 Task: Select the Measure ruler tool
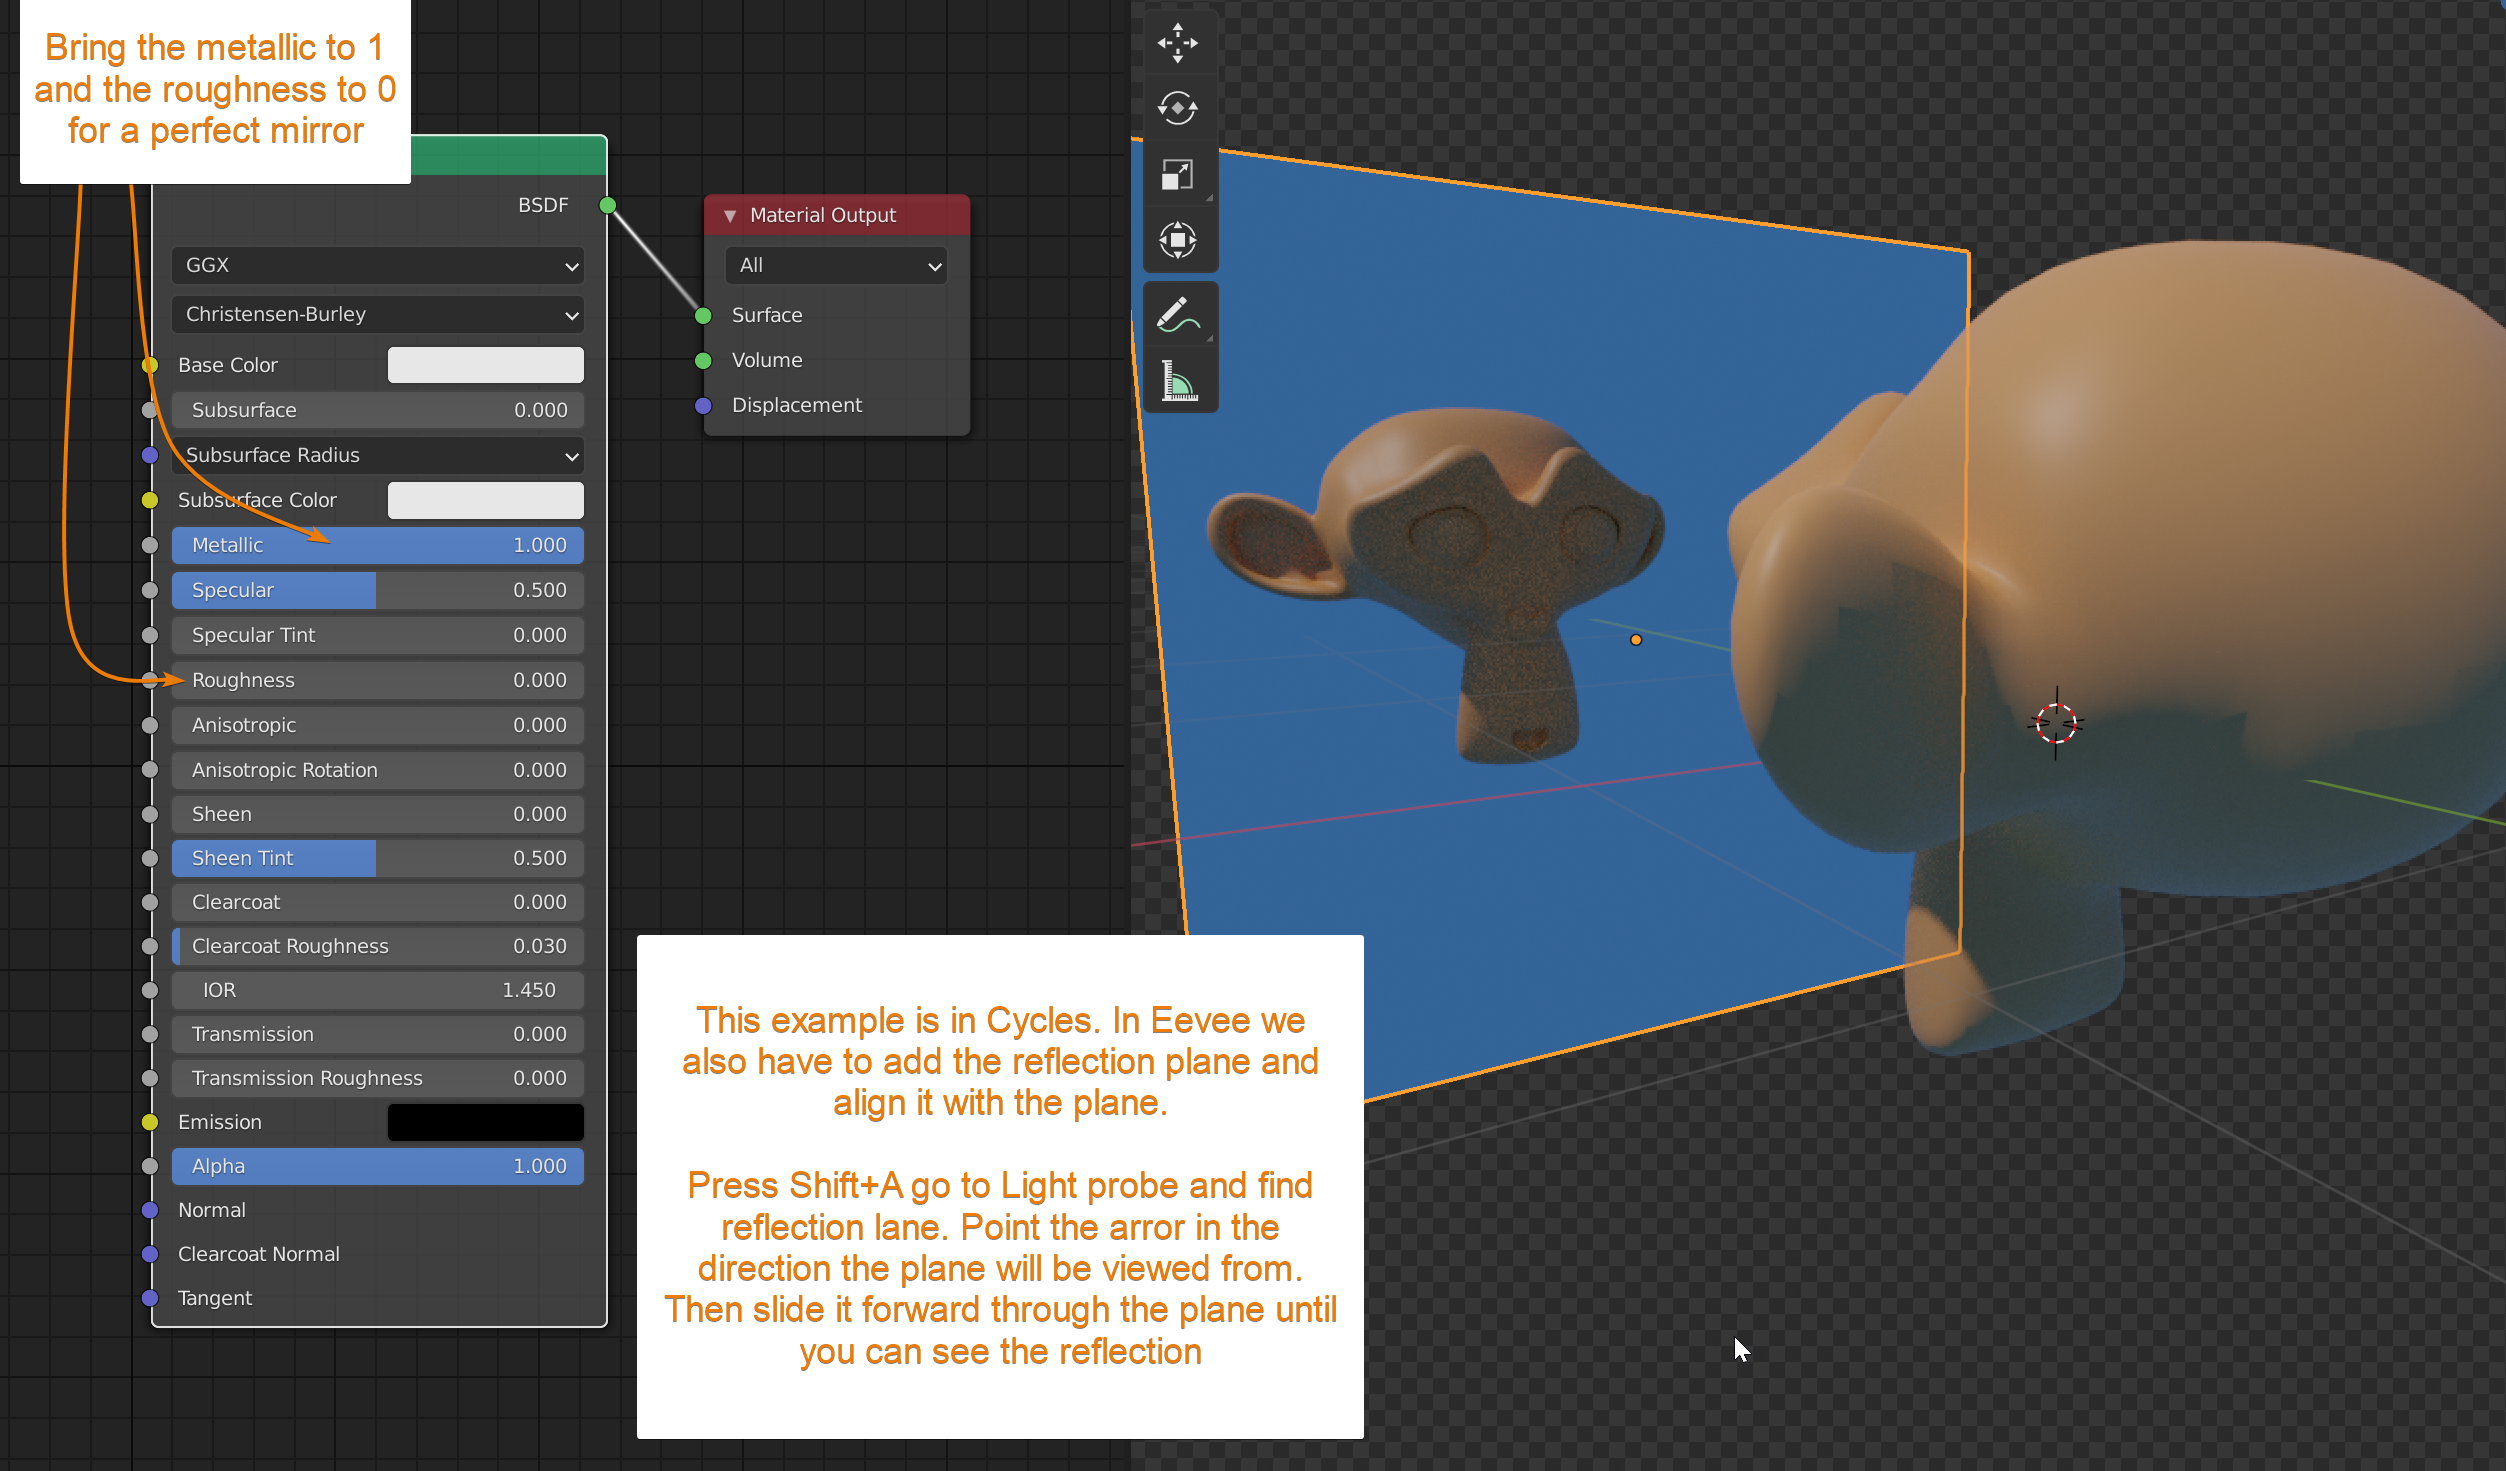pos(1178,381)
